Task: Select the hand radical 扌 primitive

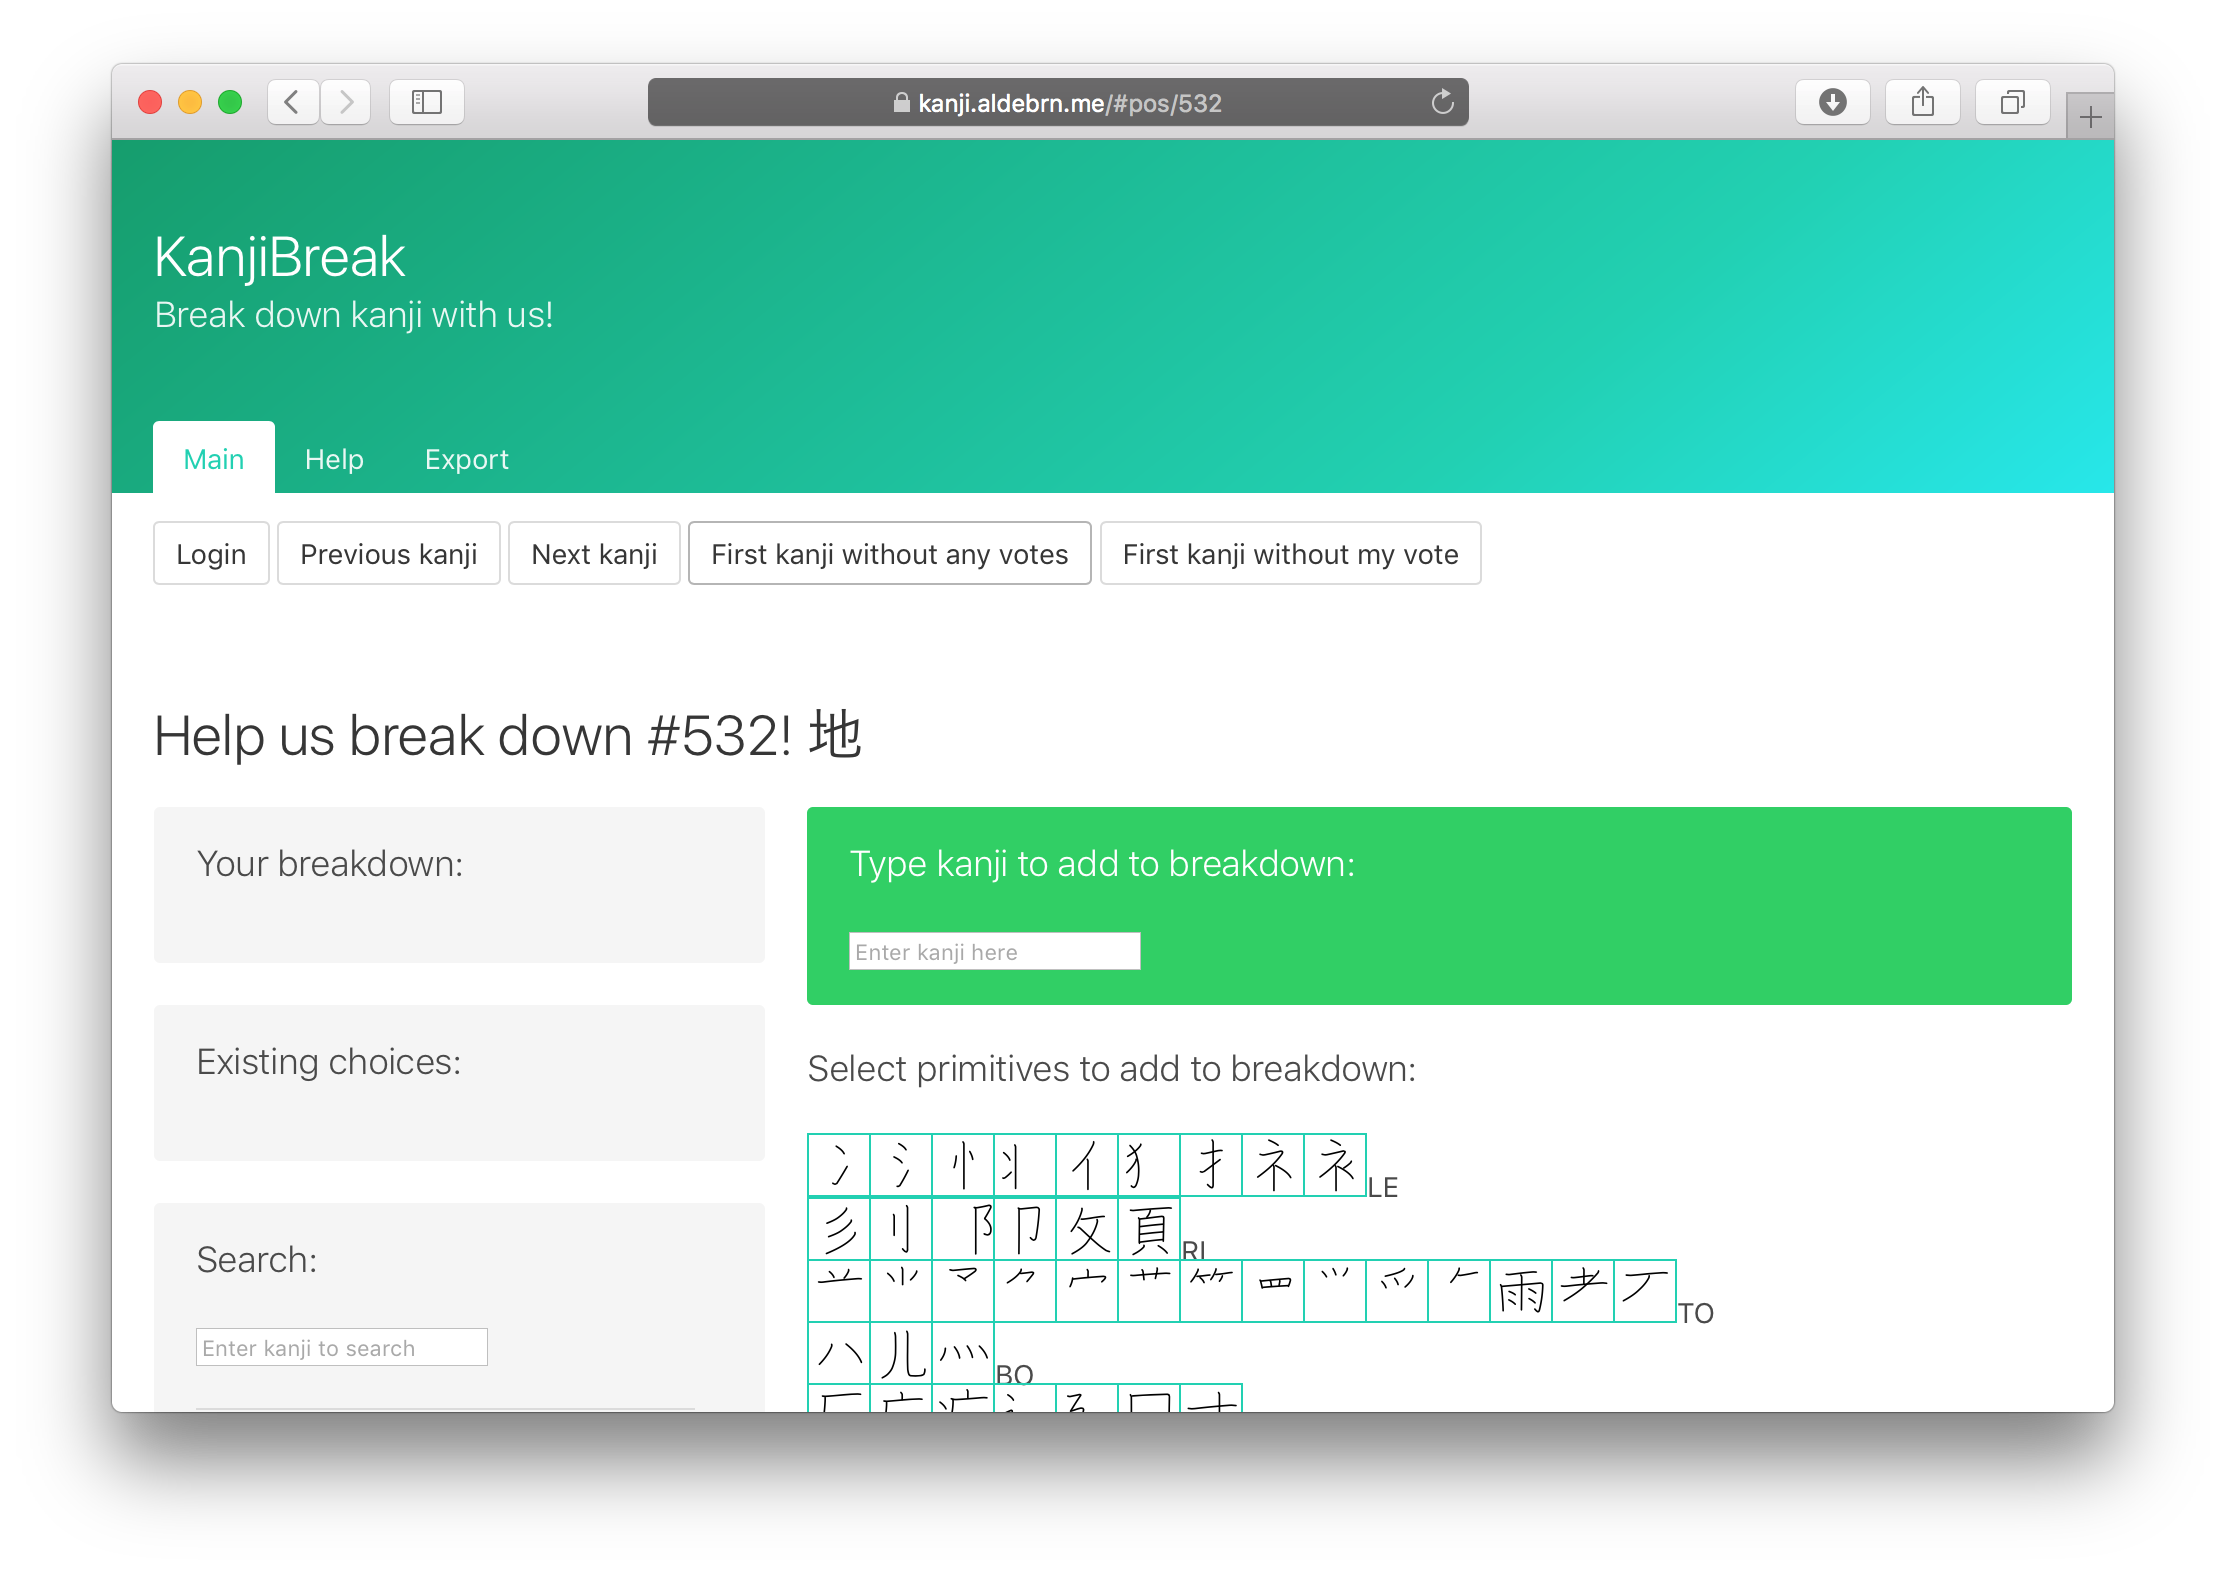Action: click(x=1211, y=1165)
